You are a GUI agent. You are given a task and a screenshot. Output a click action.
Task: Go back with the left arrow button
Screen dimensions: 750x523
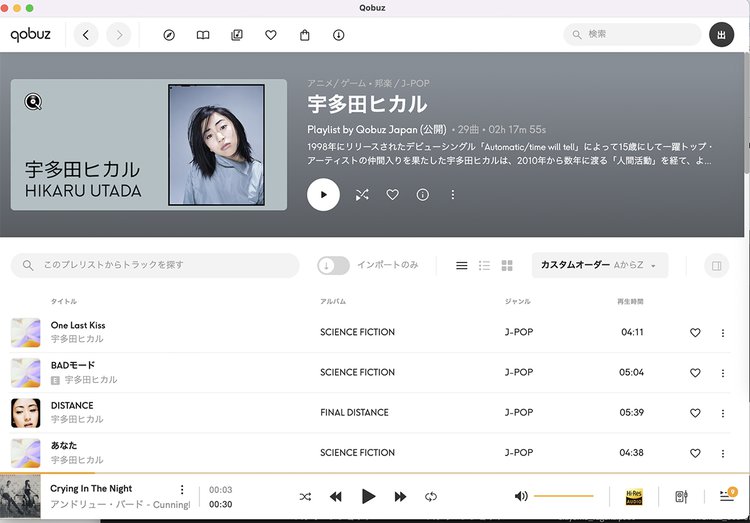pyautogui.click(x=86, y=35)
